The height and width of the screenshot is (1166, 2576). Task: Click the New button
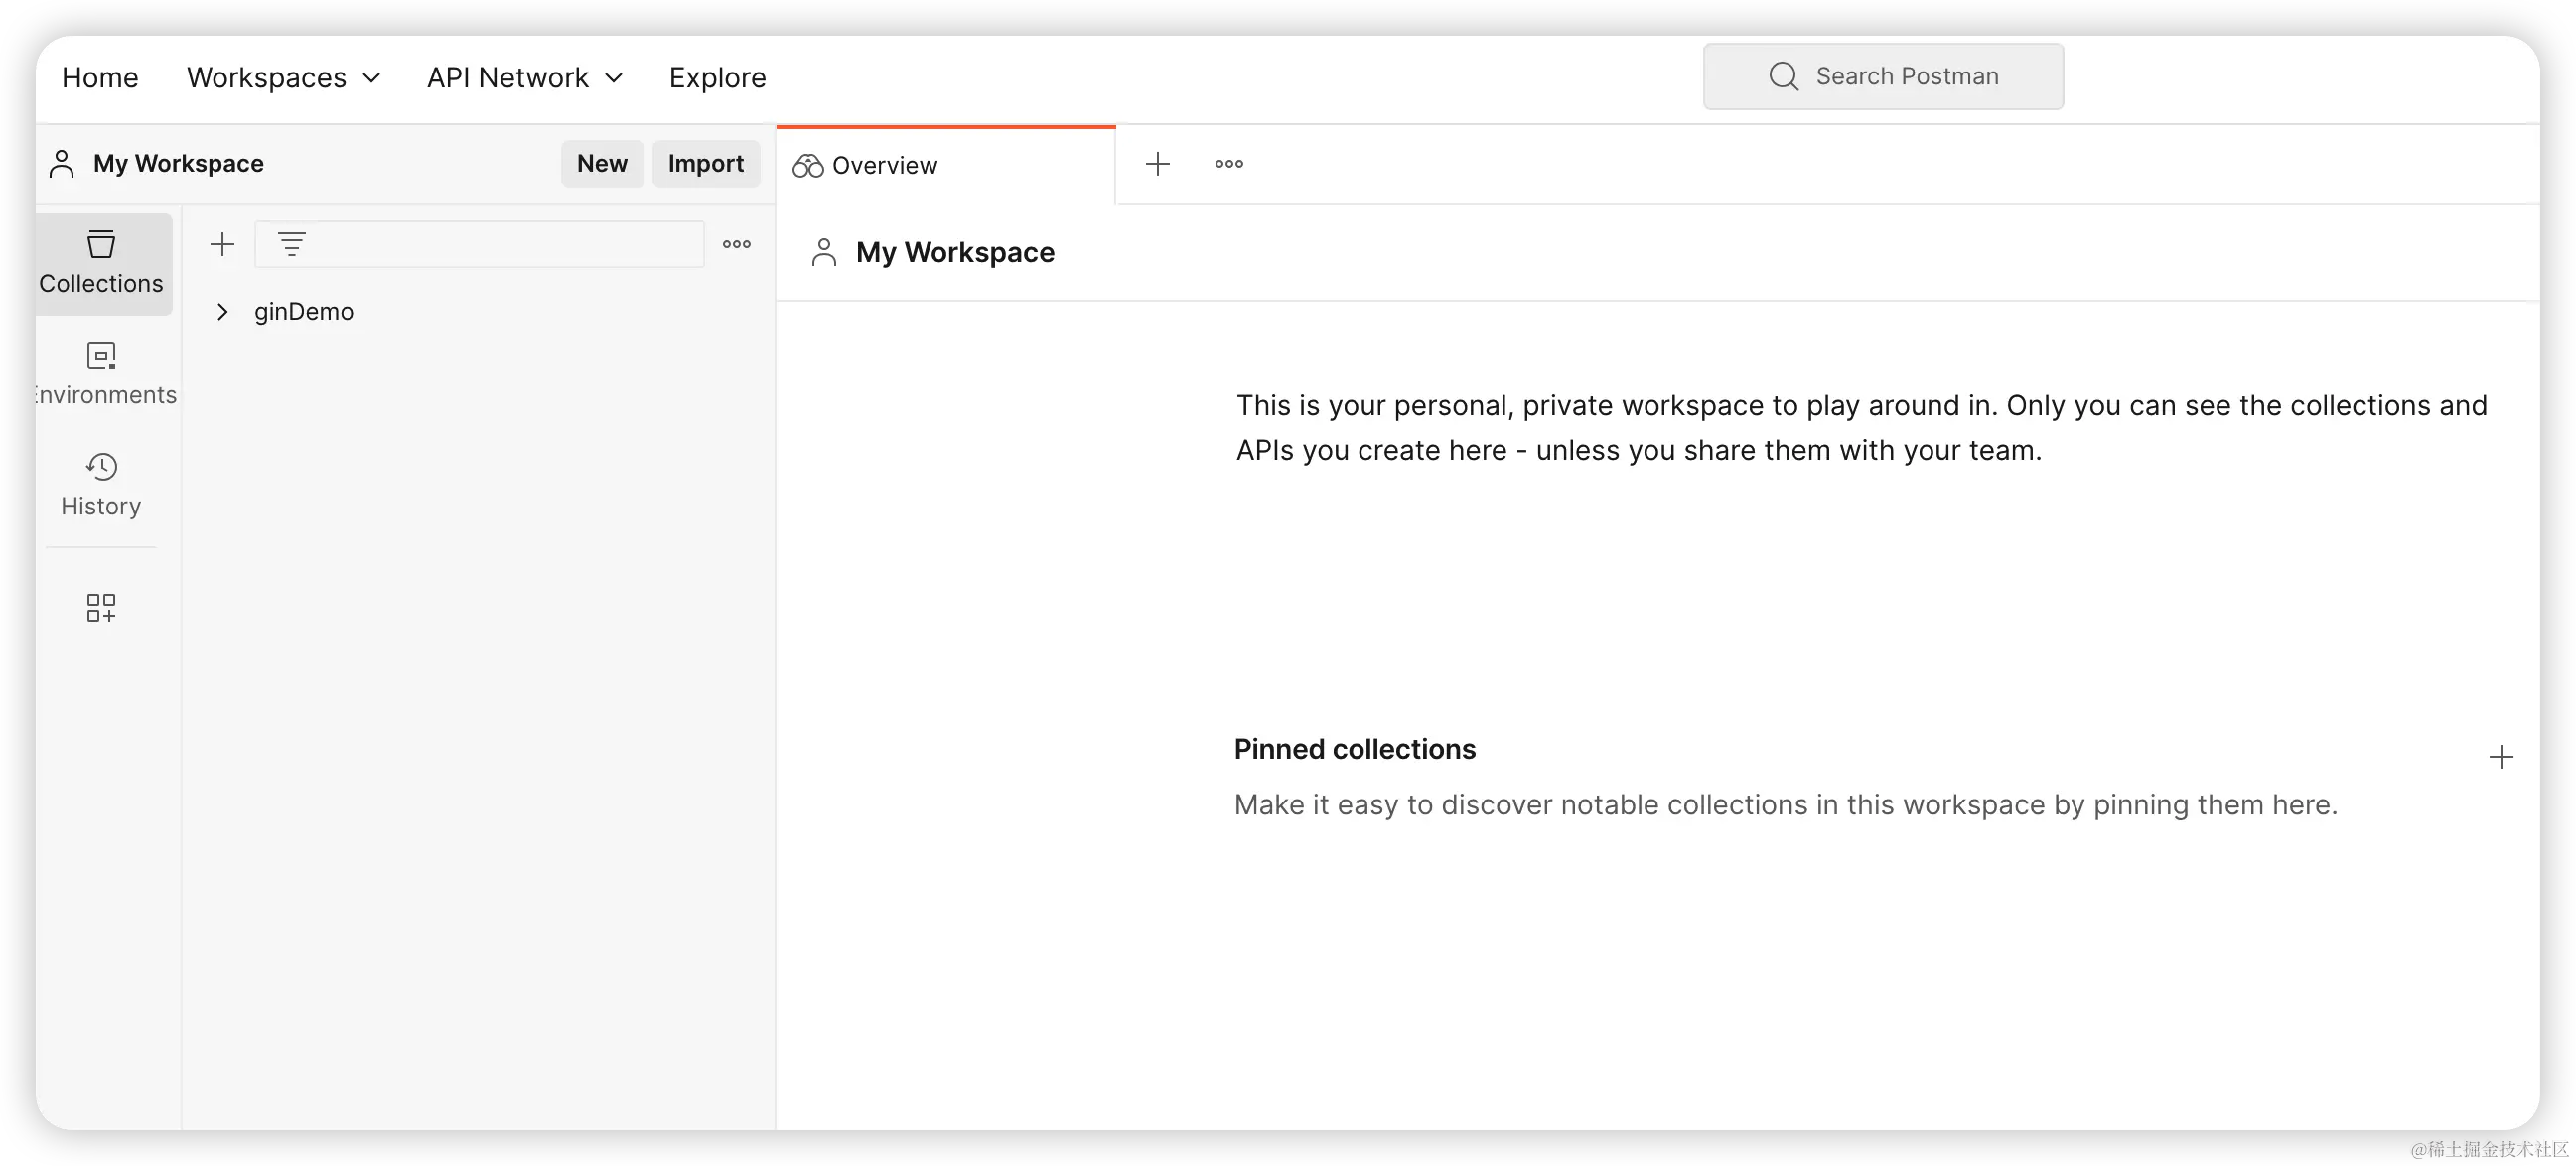(x=602, y=163)
